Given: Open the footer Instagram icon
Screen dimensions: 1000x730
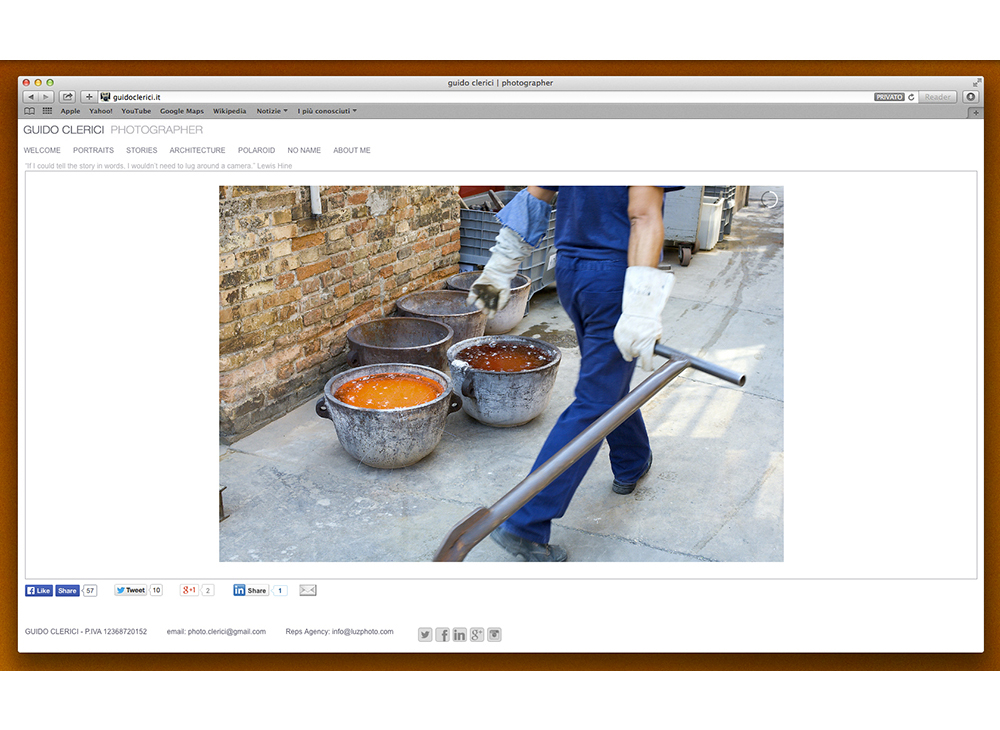Looking at the screenshot, I should [x=494, y=634].
